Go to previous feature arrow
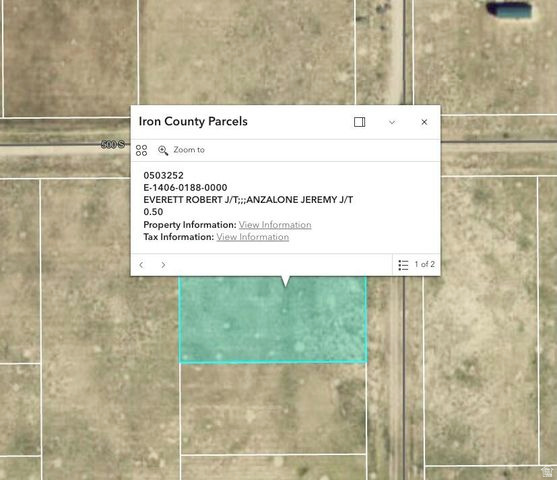 click(141, 265)
